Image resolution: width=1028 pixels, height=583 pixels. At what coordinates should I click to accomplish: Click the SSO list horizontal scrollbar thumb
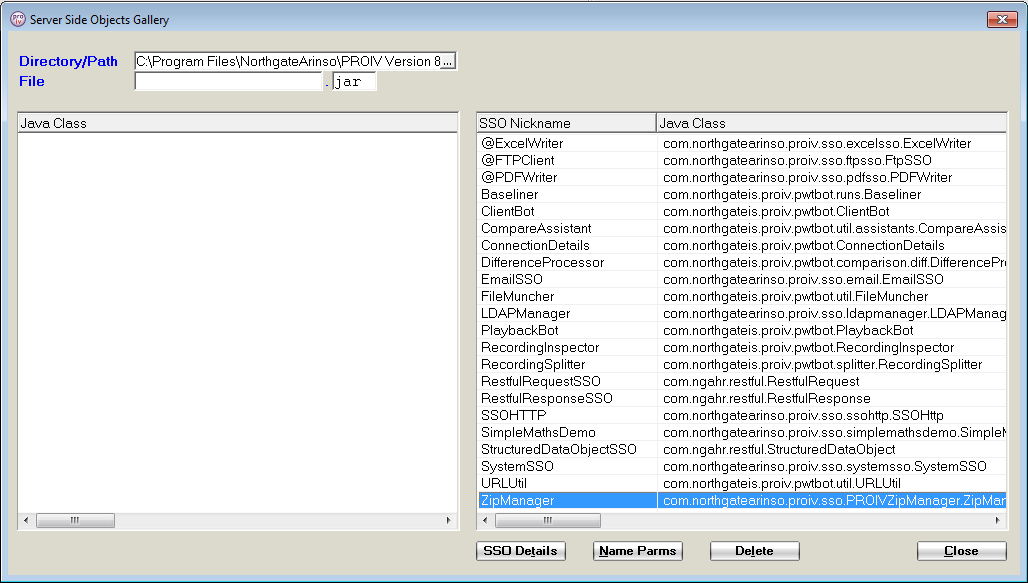(548, 521)
